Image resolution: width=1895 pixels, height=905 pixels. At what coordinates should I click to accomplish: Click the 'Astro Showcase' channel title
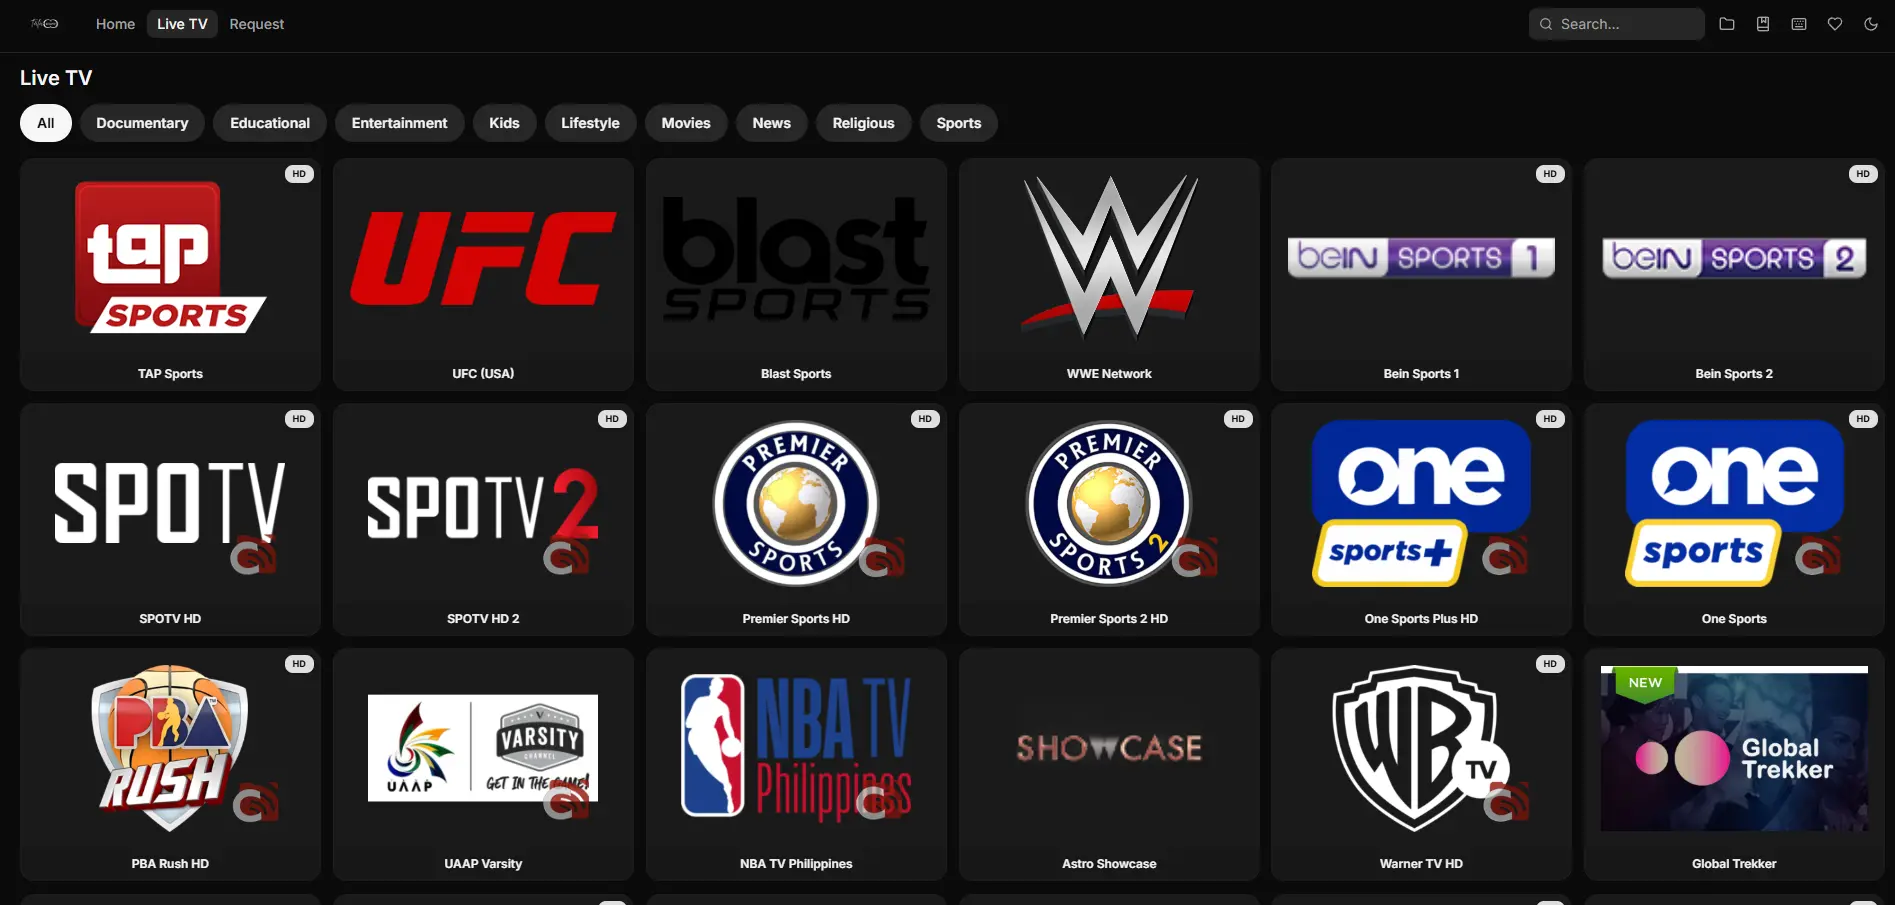click(1109, 864)
